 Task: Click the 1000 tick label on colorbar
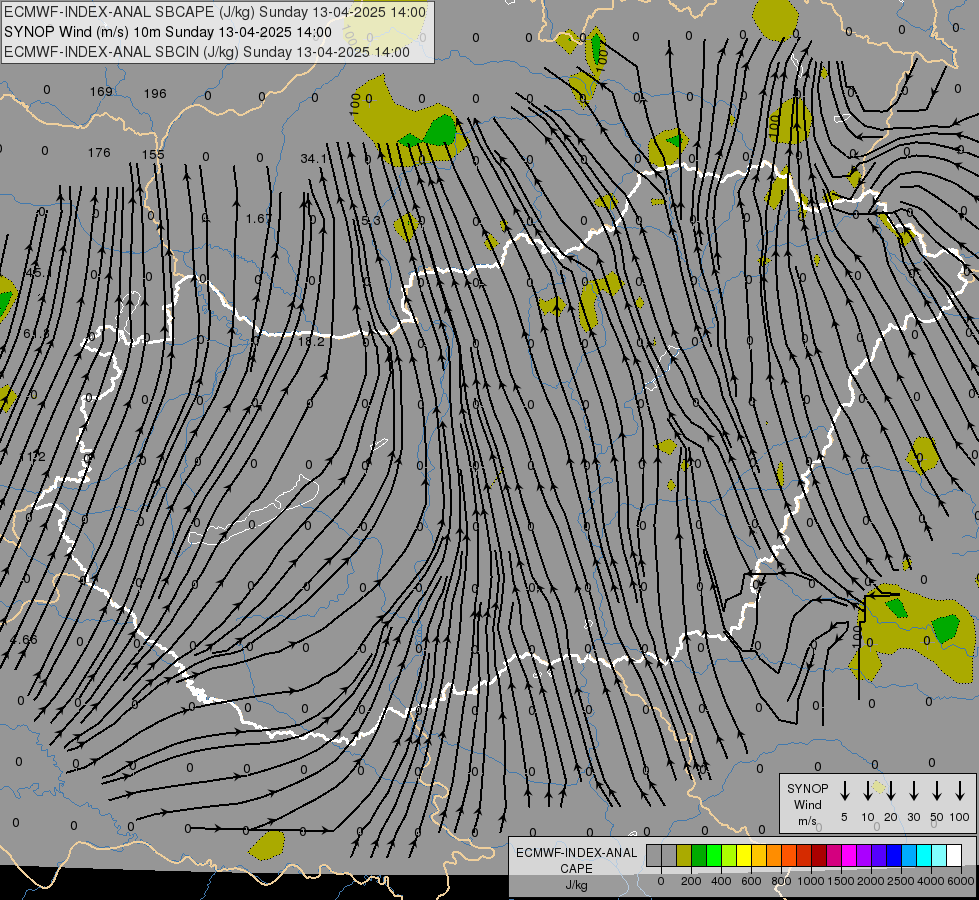point(811,881)
